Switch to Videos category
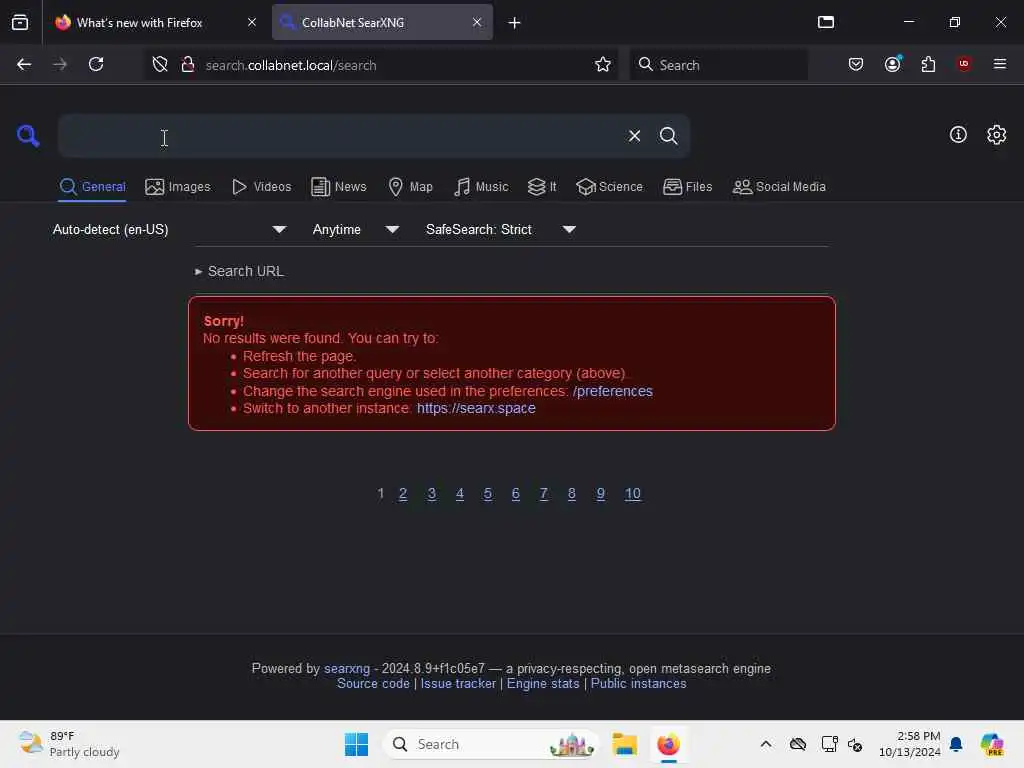Viewport: 1024px width, 768px height. [x=261, y=187]
